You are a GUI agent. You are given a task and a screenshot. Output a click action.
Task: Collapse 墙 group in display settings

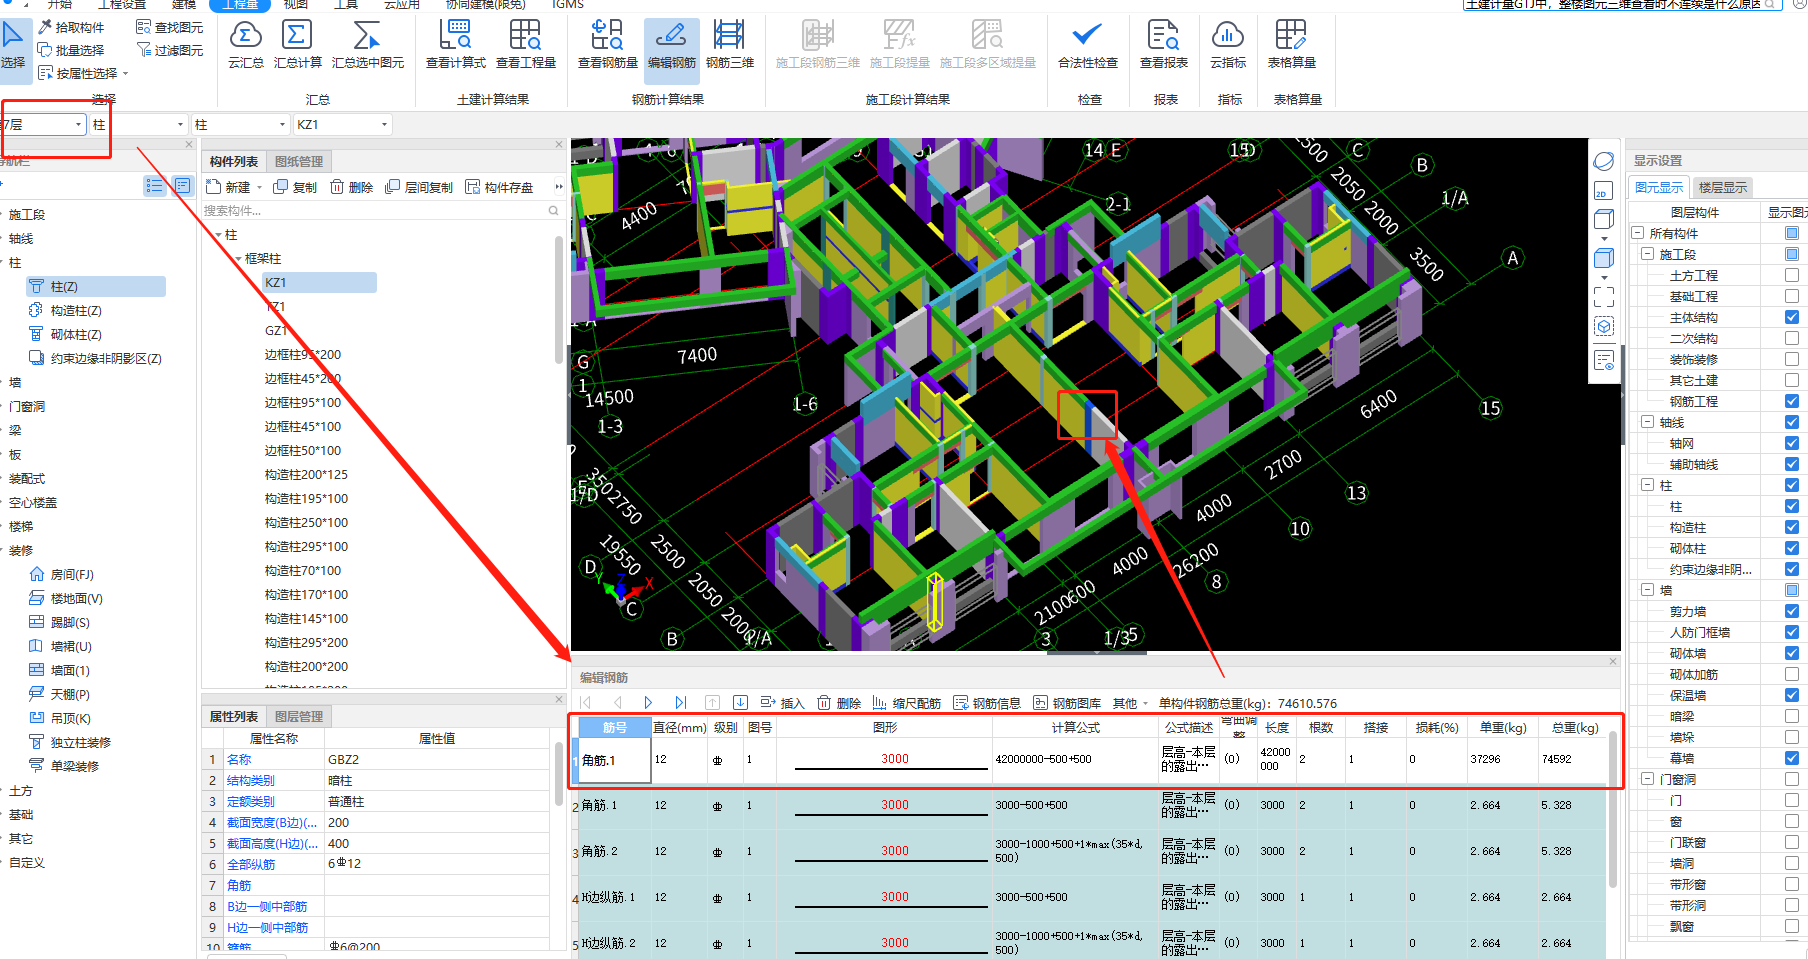pos(1647,590)
